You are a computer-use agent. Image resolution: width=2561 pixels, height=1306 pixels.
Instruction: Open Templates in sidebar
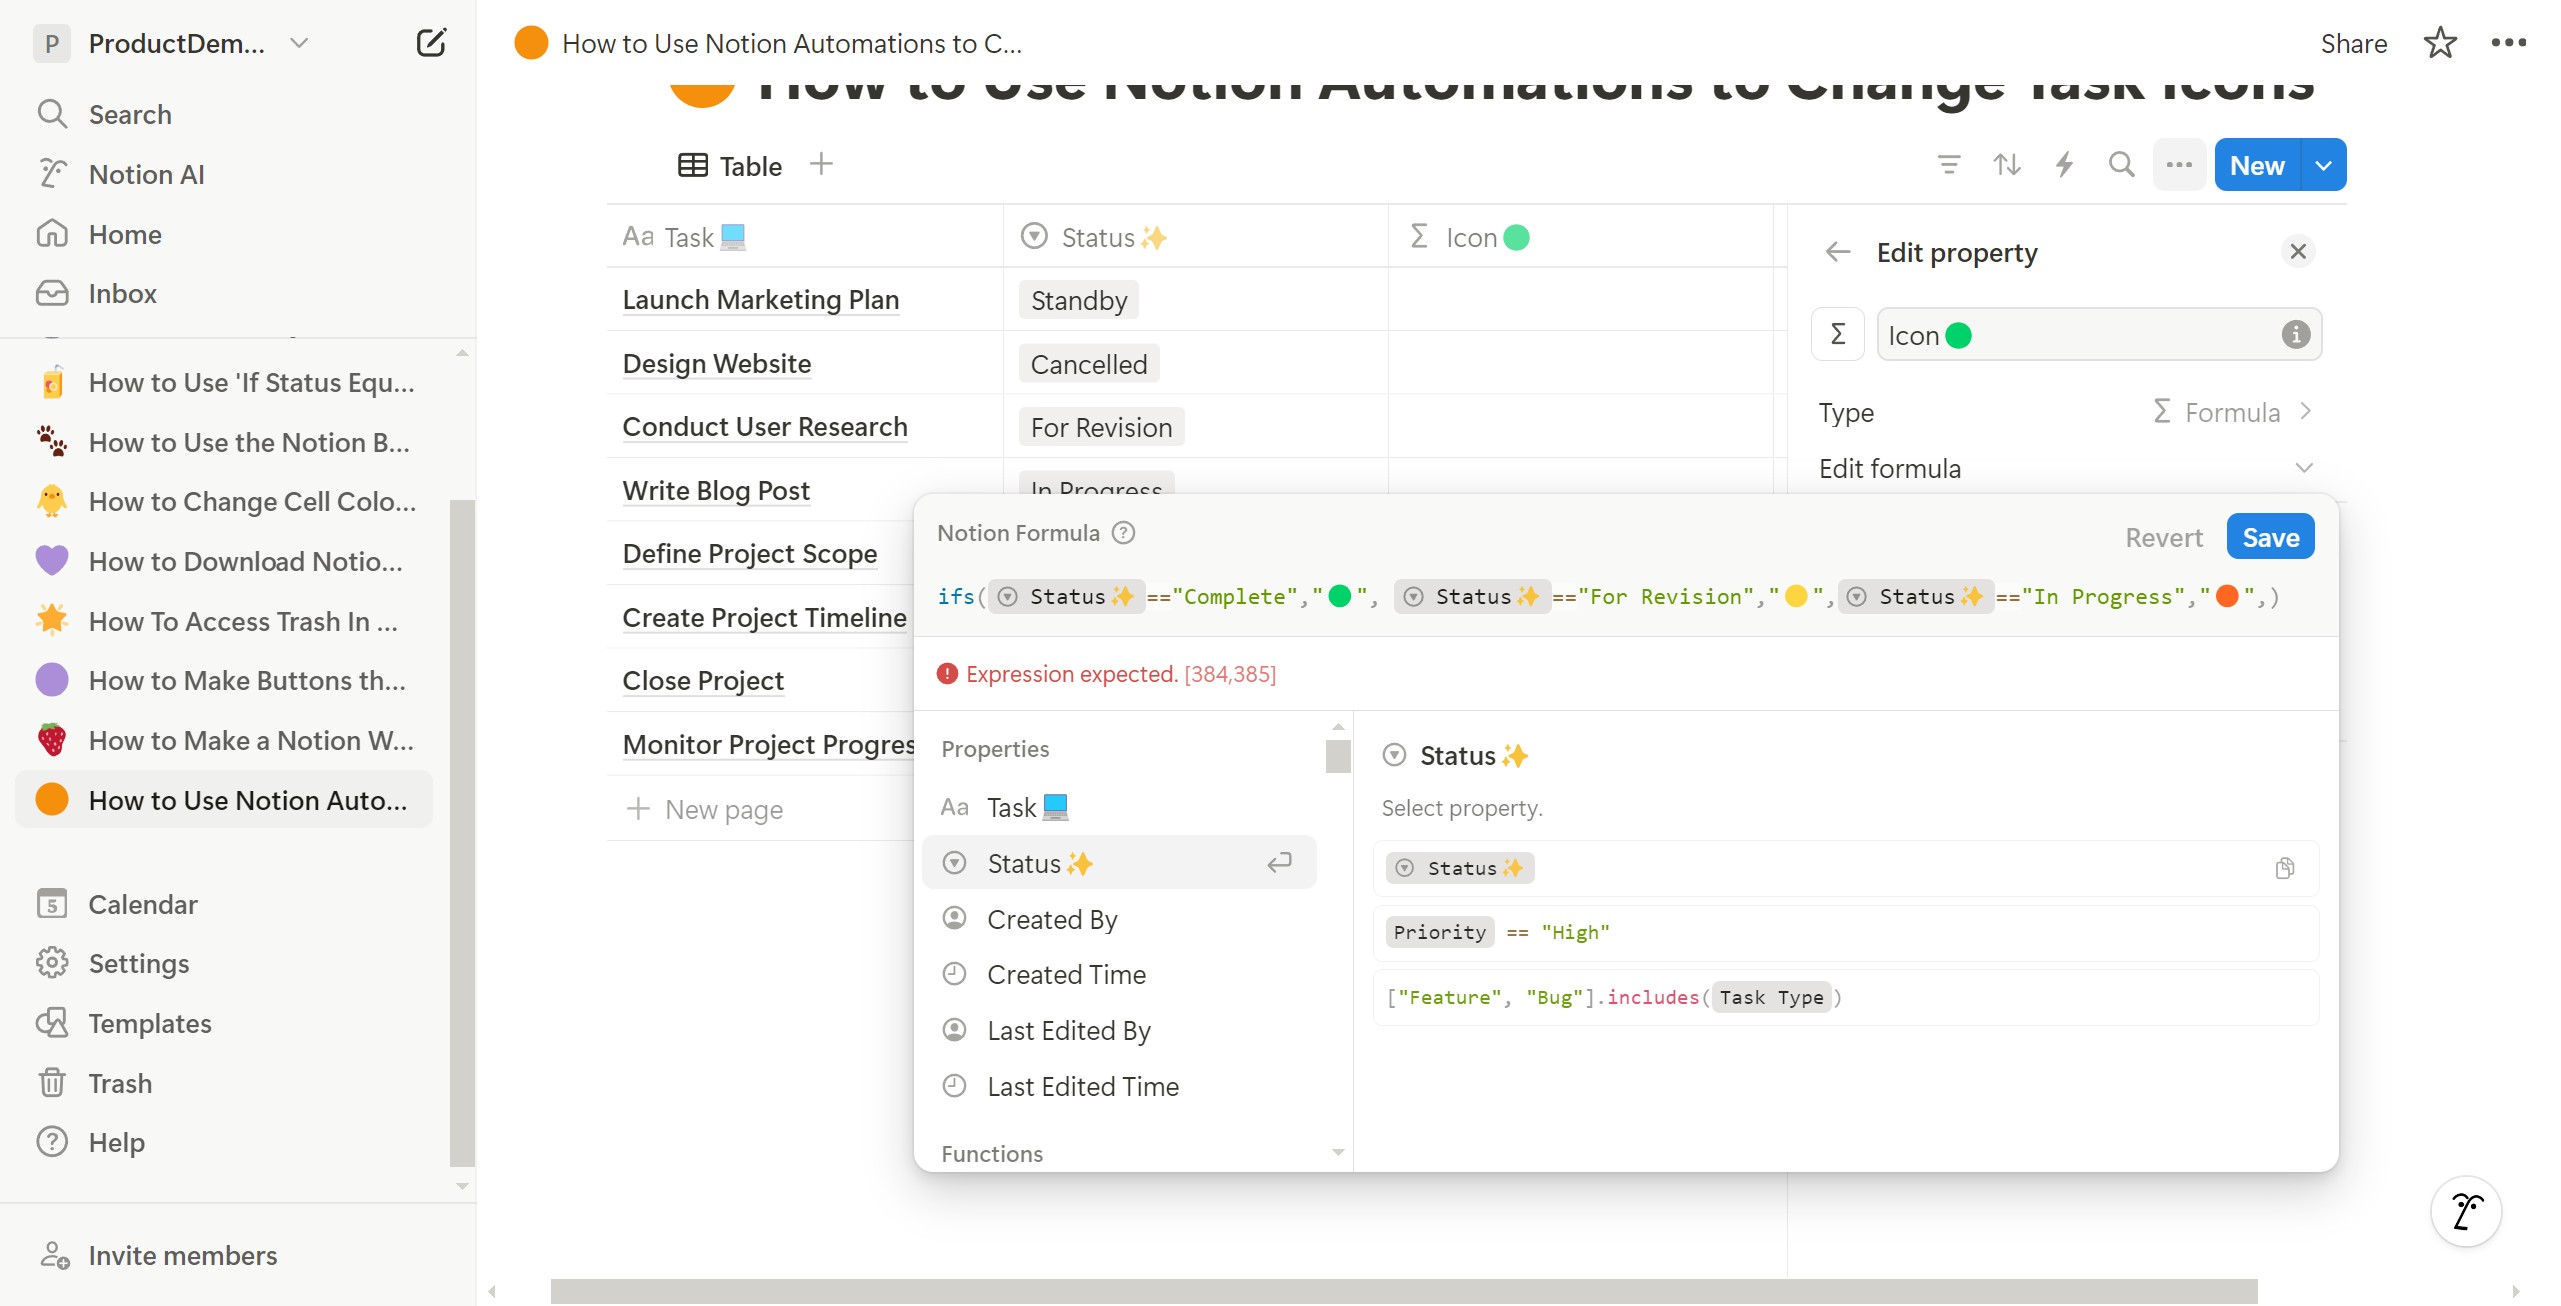tap(150, 1023)
